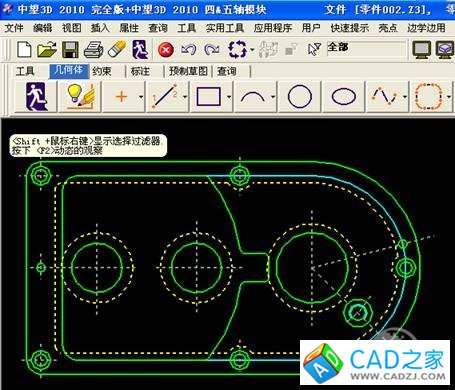Open the 实用工具 menu
This screenshot has width=455, height=390.
click(x=225, y=28)
